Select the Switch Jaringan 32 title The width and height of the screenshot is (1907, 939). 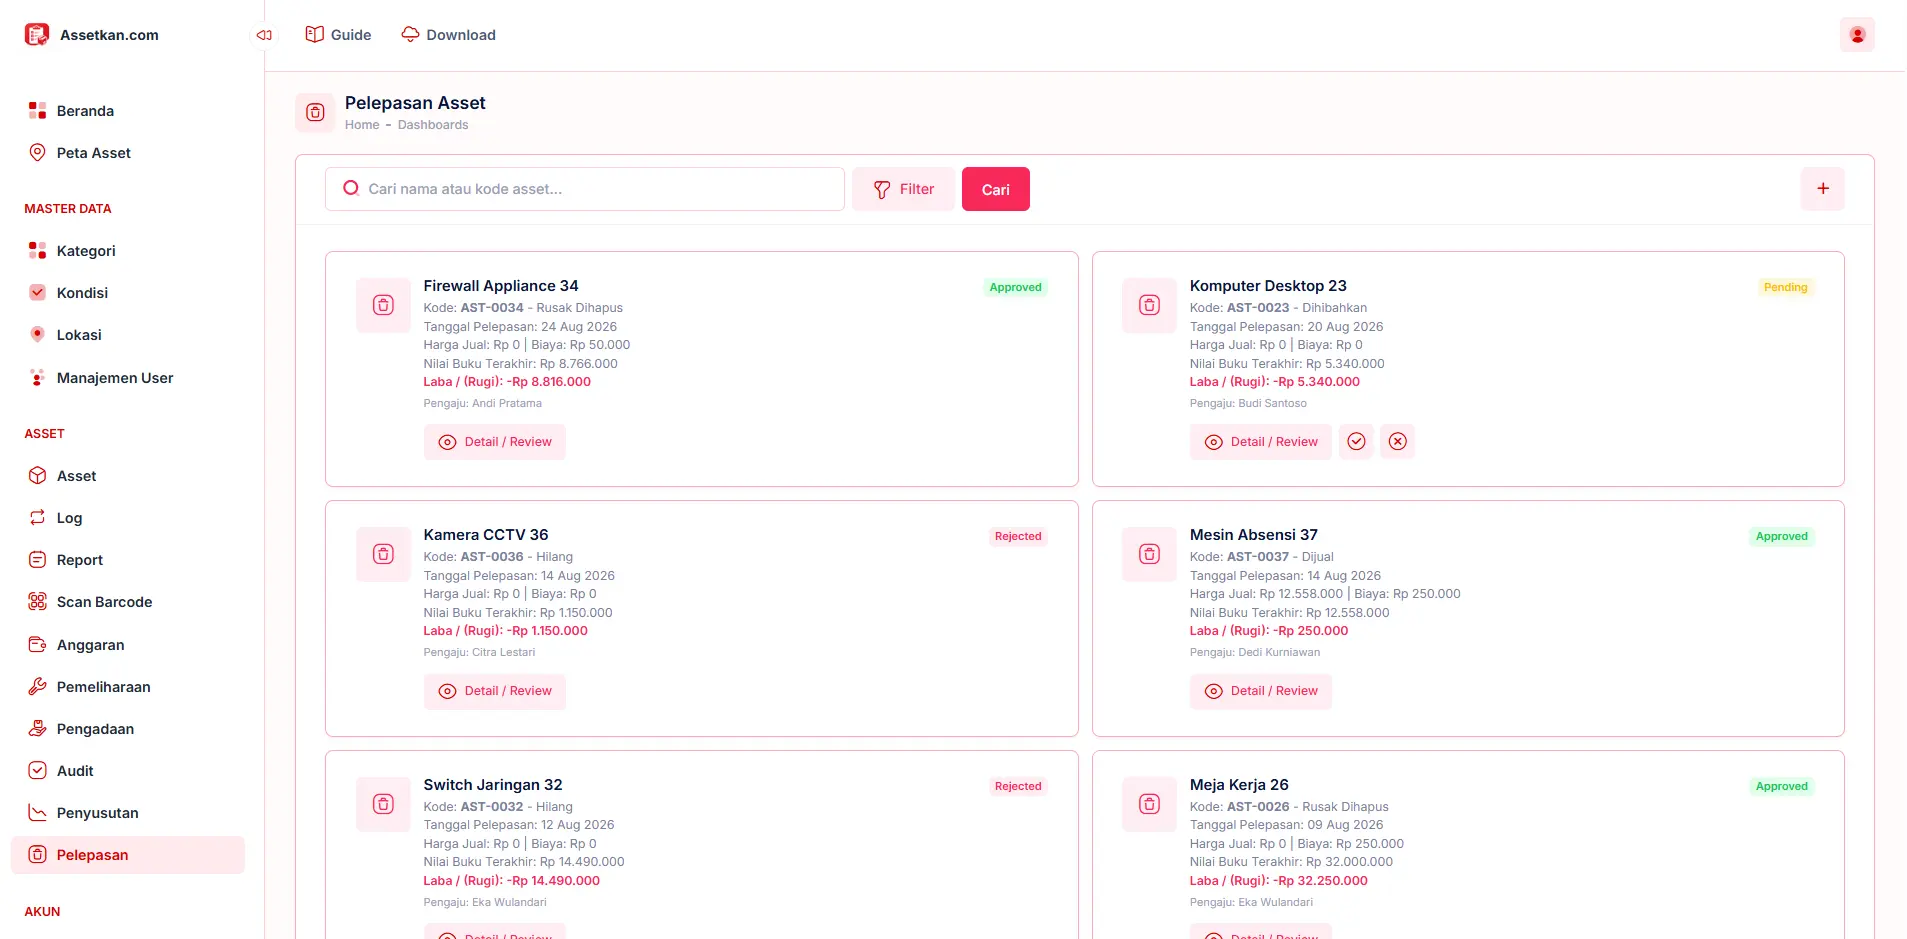point(493,785)
